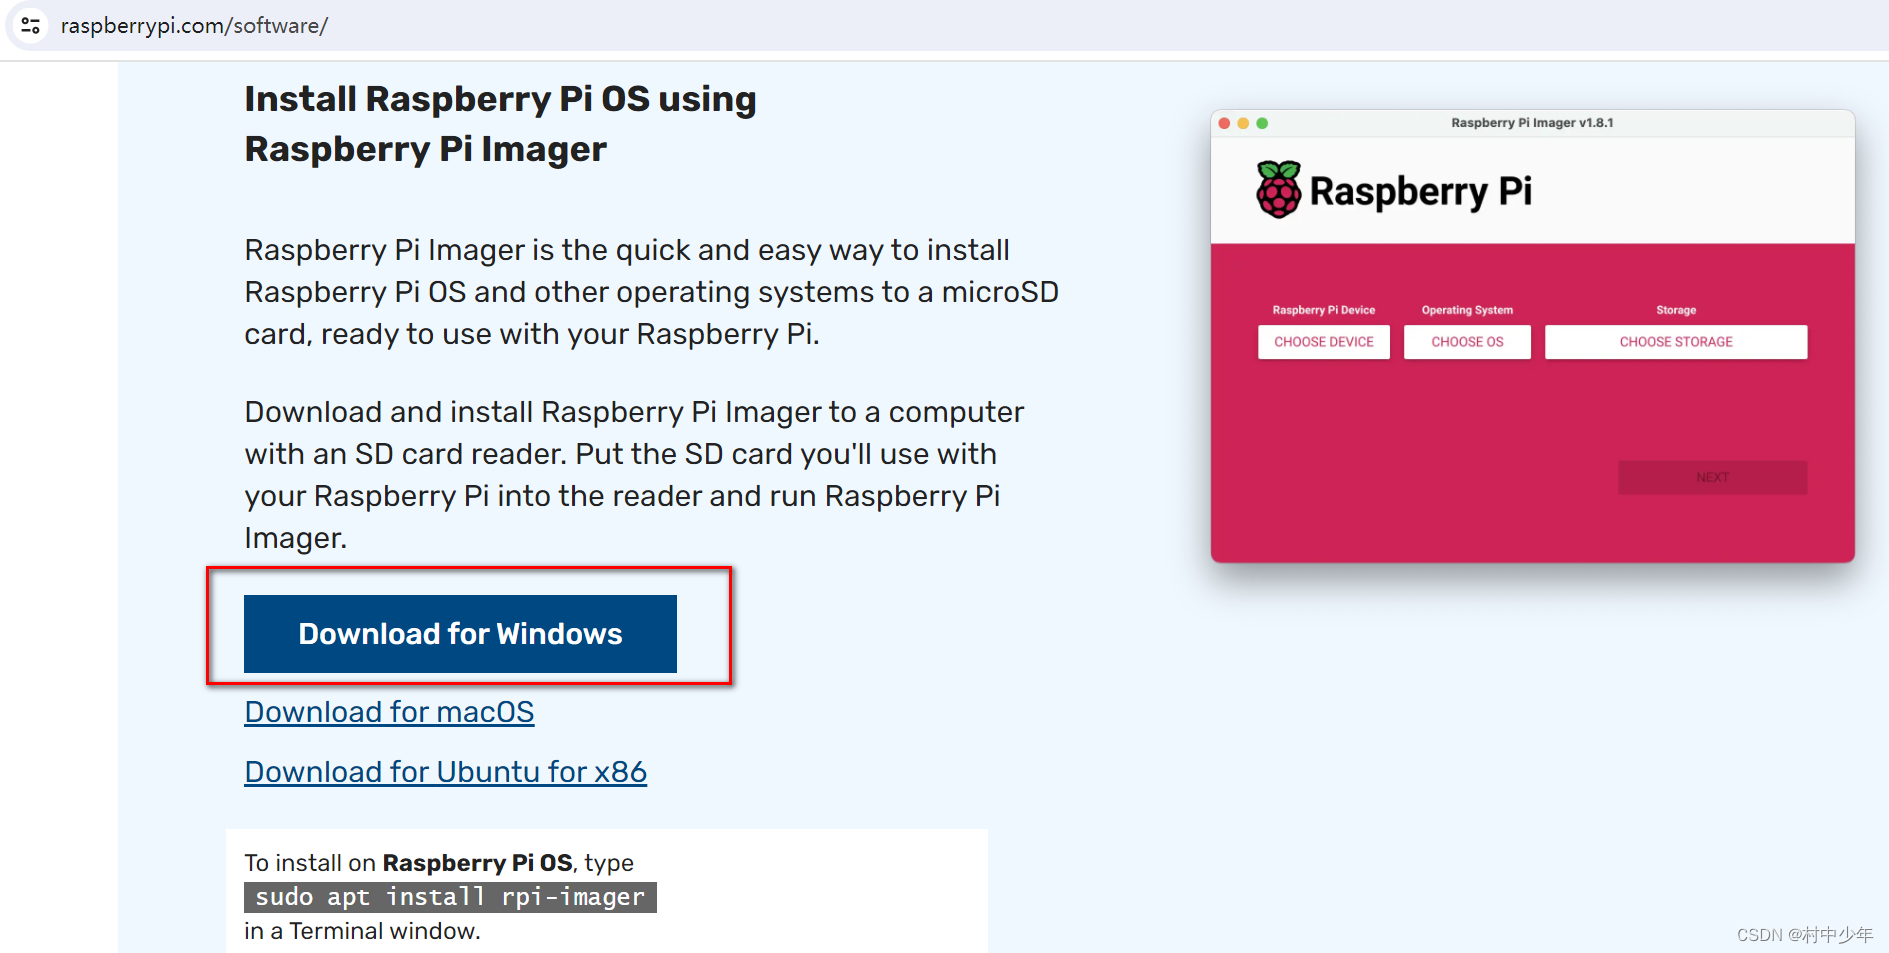
Task: Click the Raspberry Pi Device label in the Imager preview
Action: point(1323,310)
